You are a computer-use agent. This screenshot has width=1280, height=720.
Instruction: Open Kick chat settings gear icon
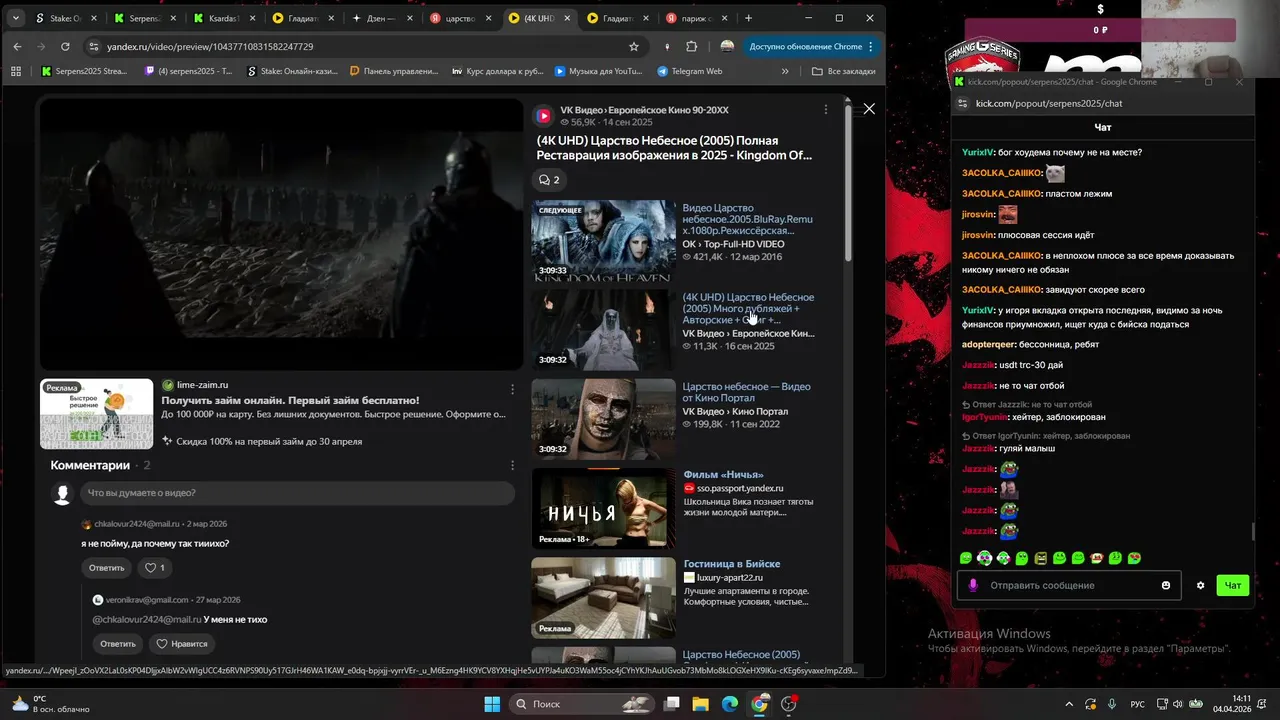[1201, 585]
